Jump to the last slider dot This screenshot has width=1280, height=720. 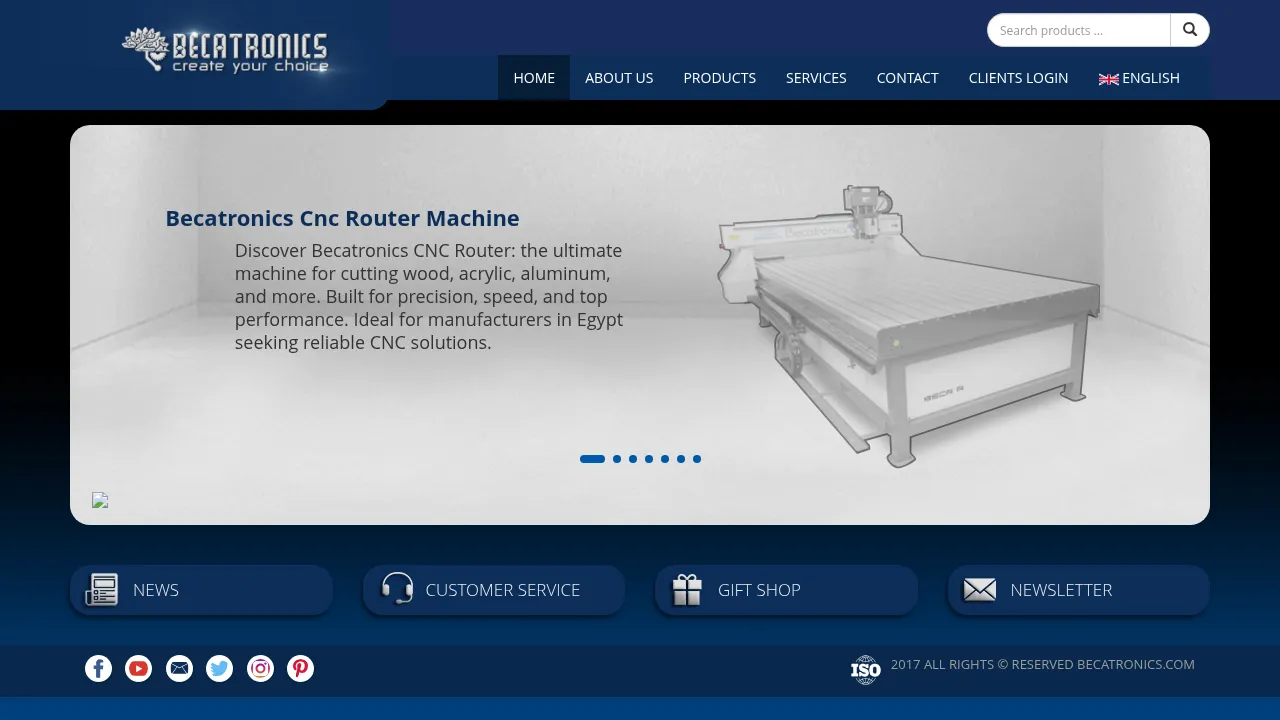pos(697,459)
